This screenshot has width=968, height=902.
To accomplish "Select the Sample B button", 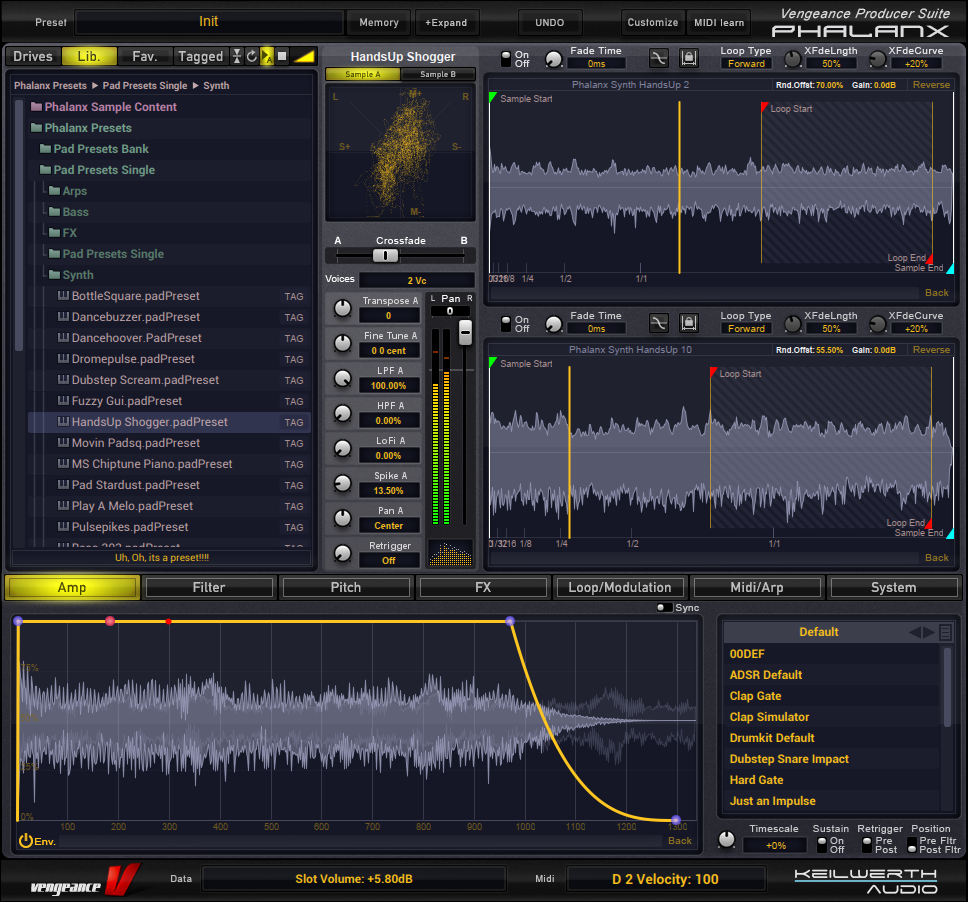I will click(438, 74).
